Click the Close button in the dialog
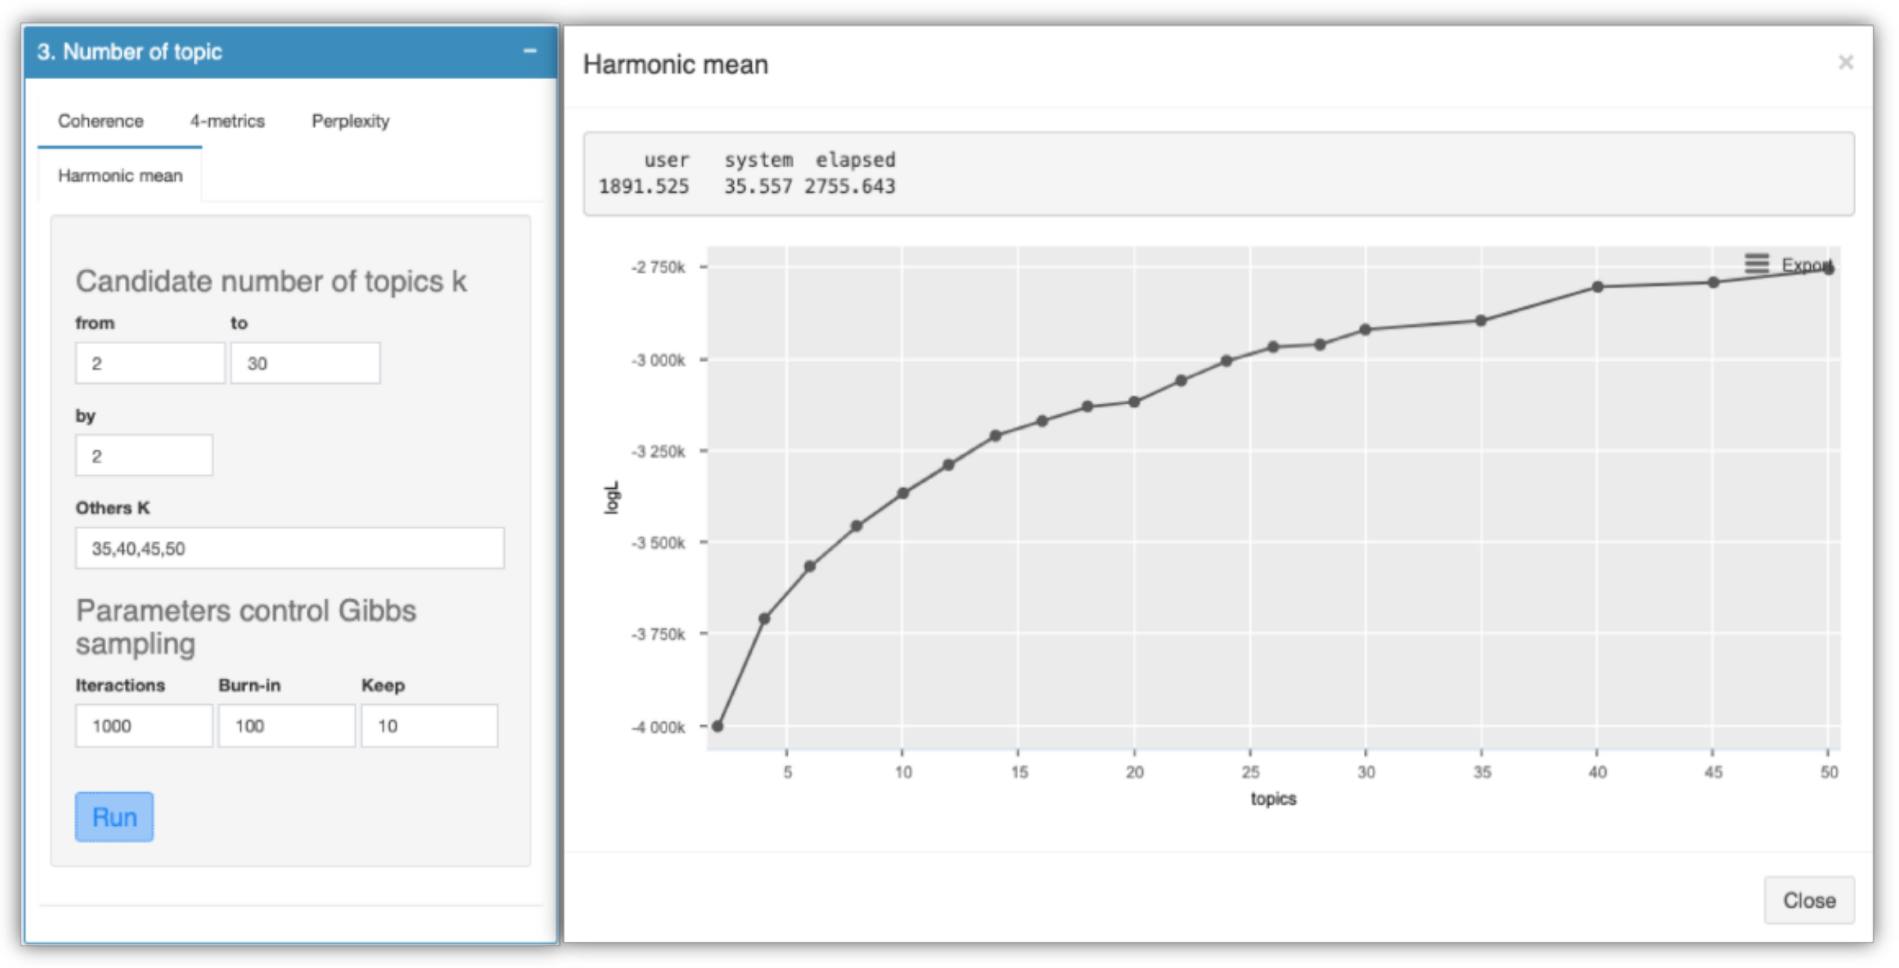This screenshot has width=1899, height=968. (1809, 900)
